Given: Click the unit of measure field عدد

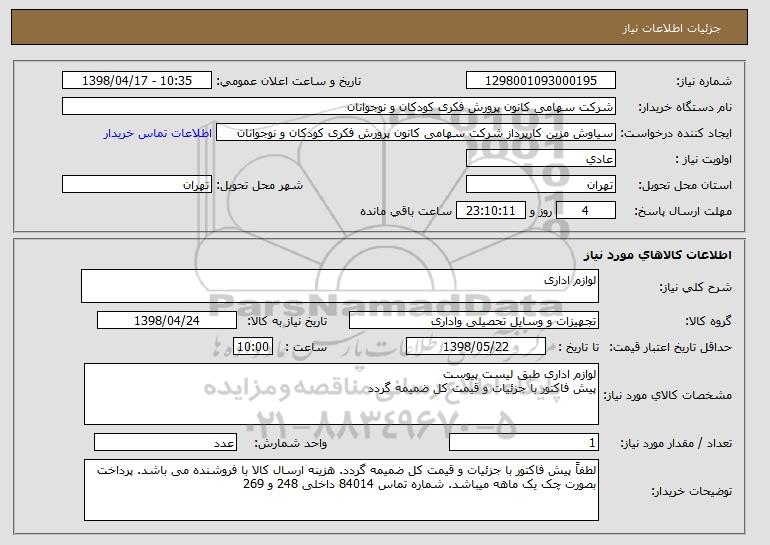Looking at the screenshot, I should (x=165, y=442).
